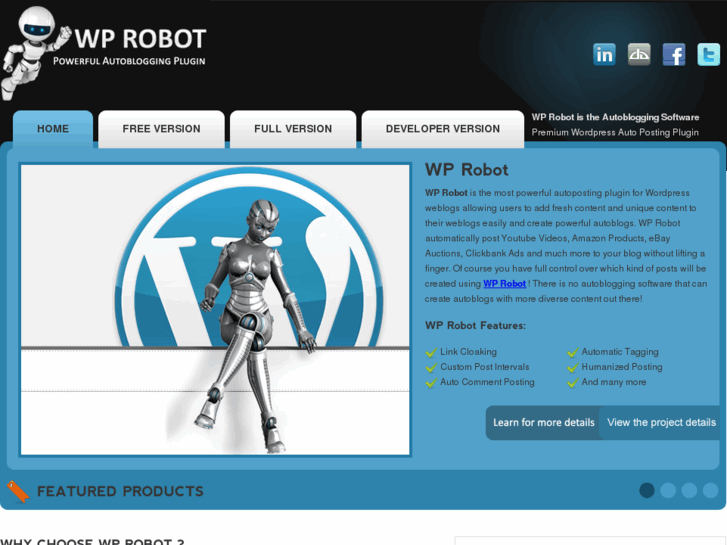Select the HOME tab
The image size is (727, 545).
(53, 129)
